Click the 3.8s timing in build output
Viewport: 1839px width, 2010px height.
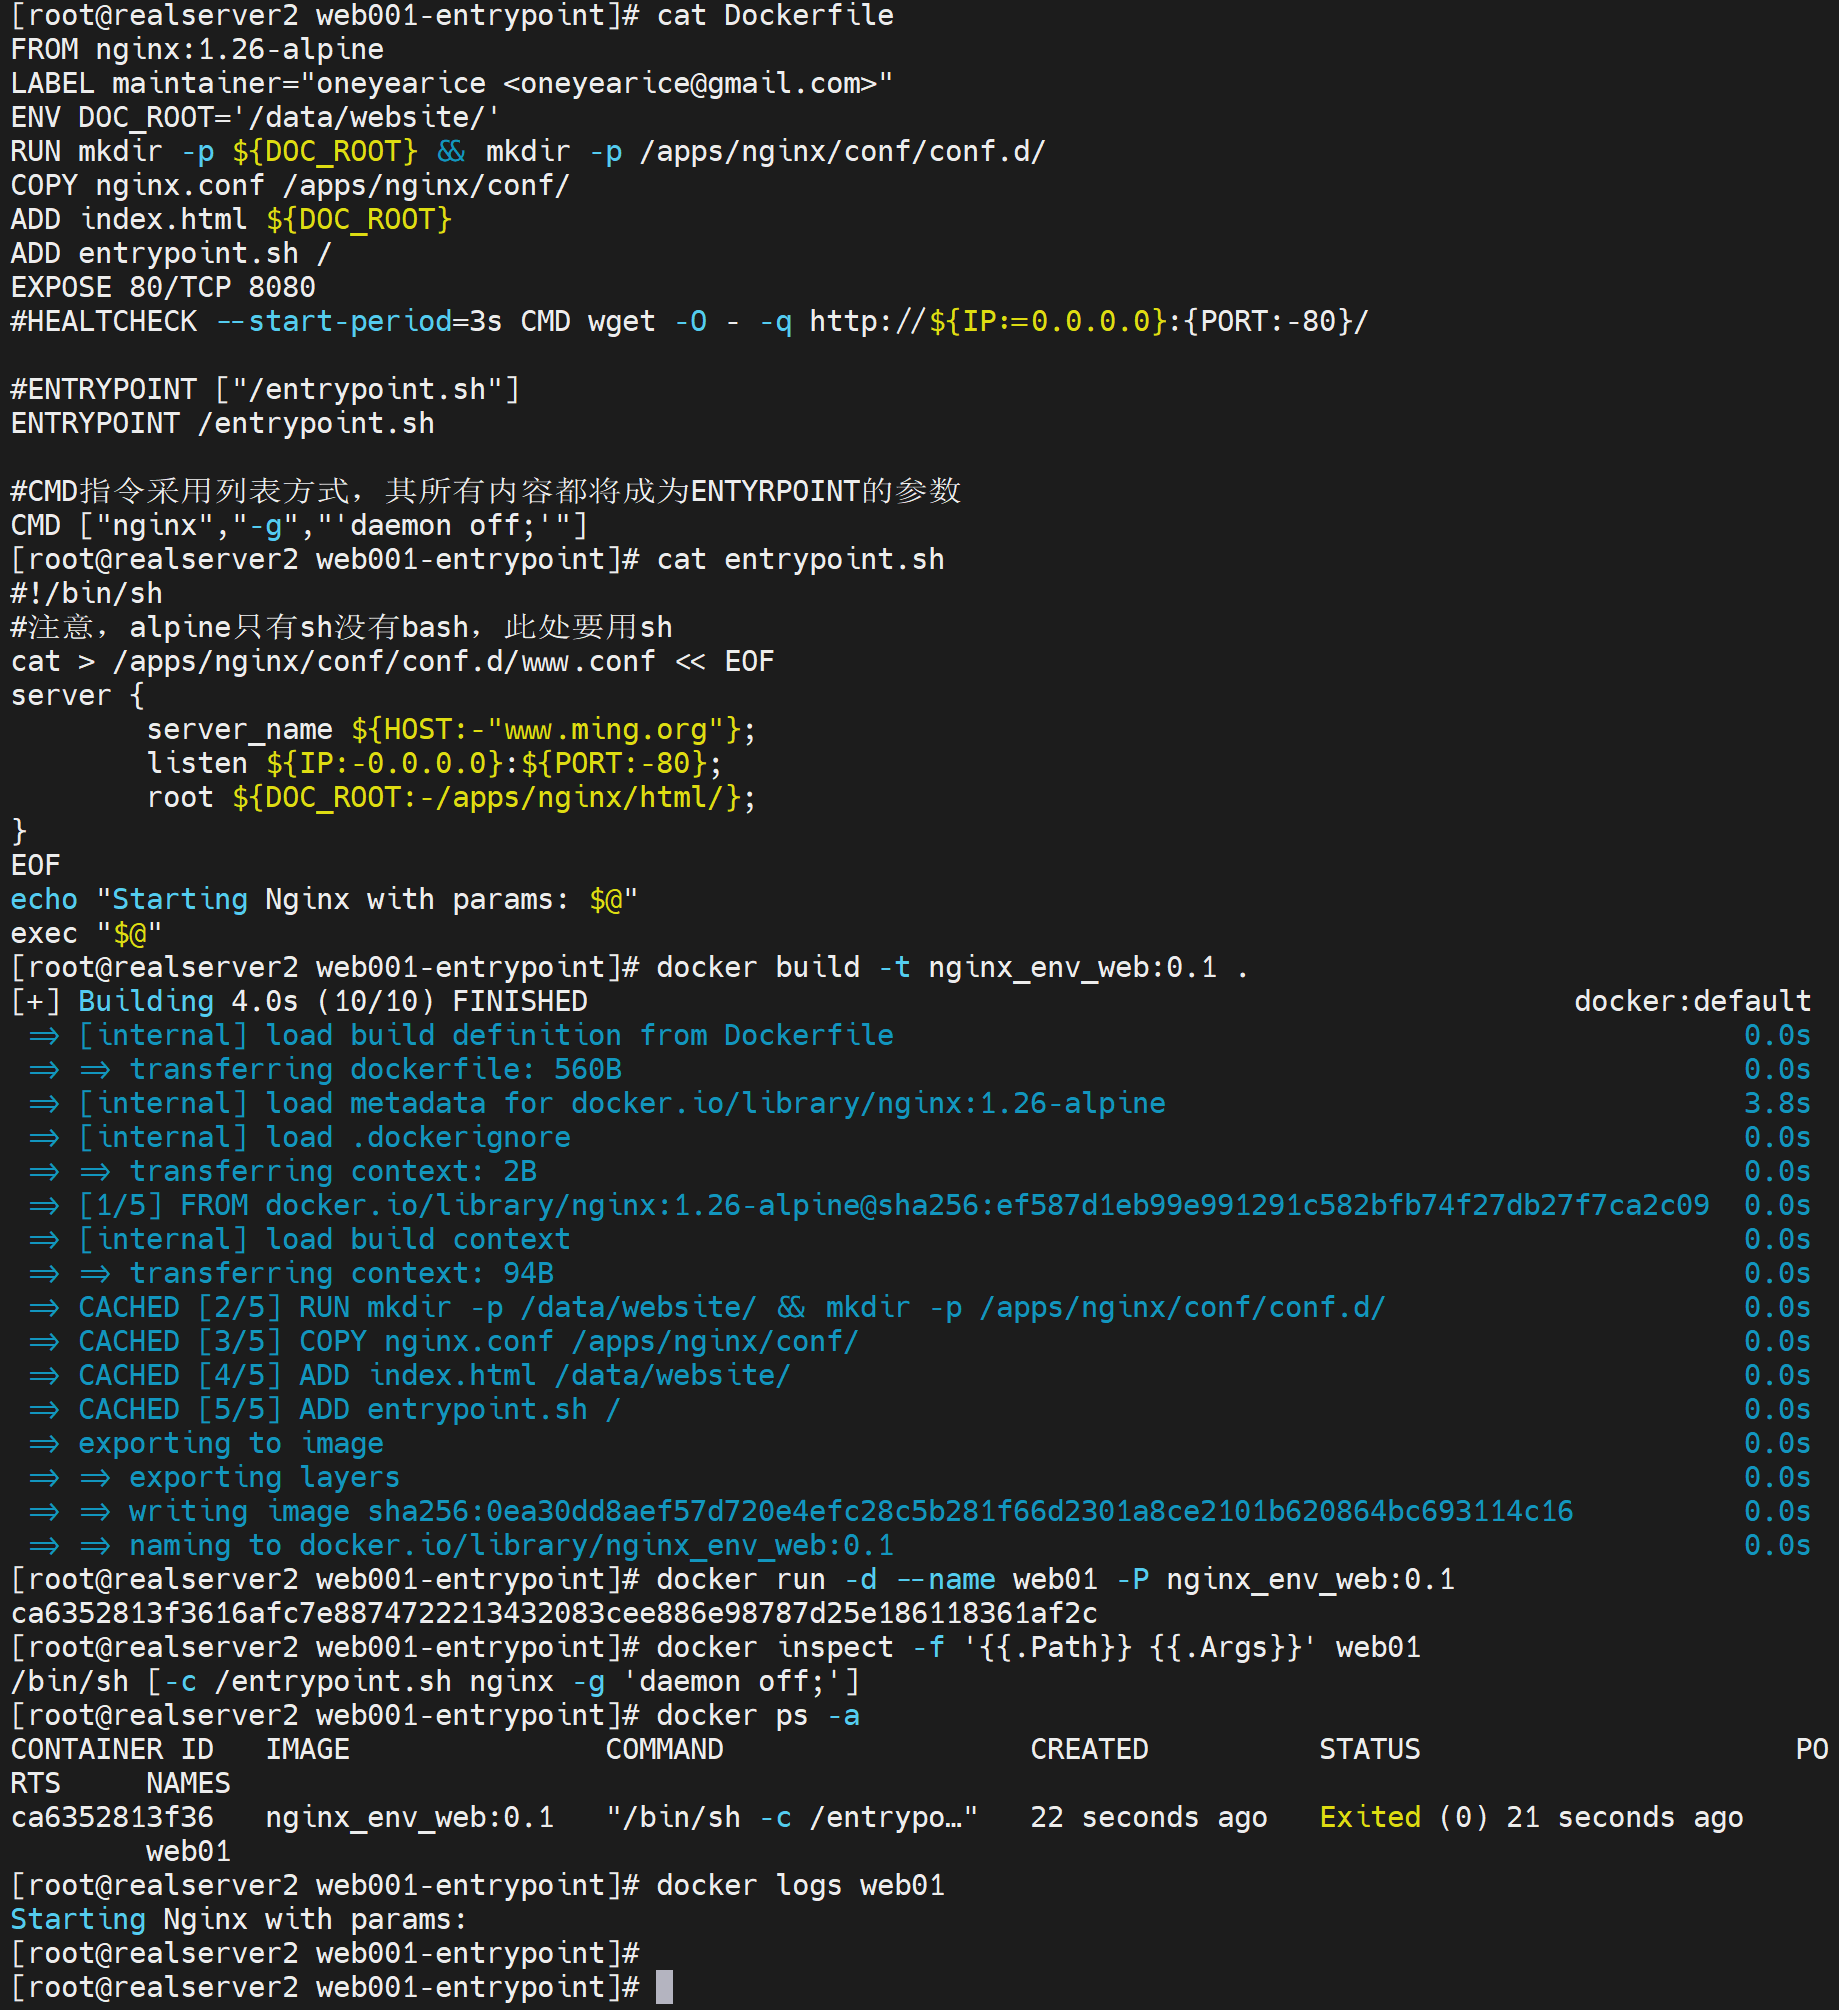click(1777, 1103)
